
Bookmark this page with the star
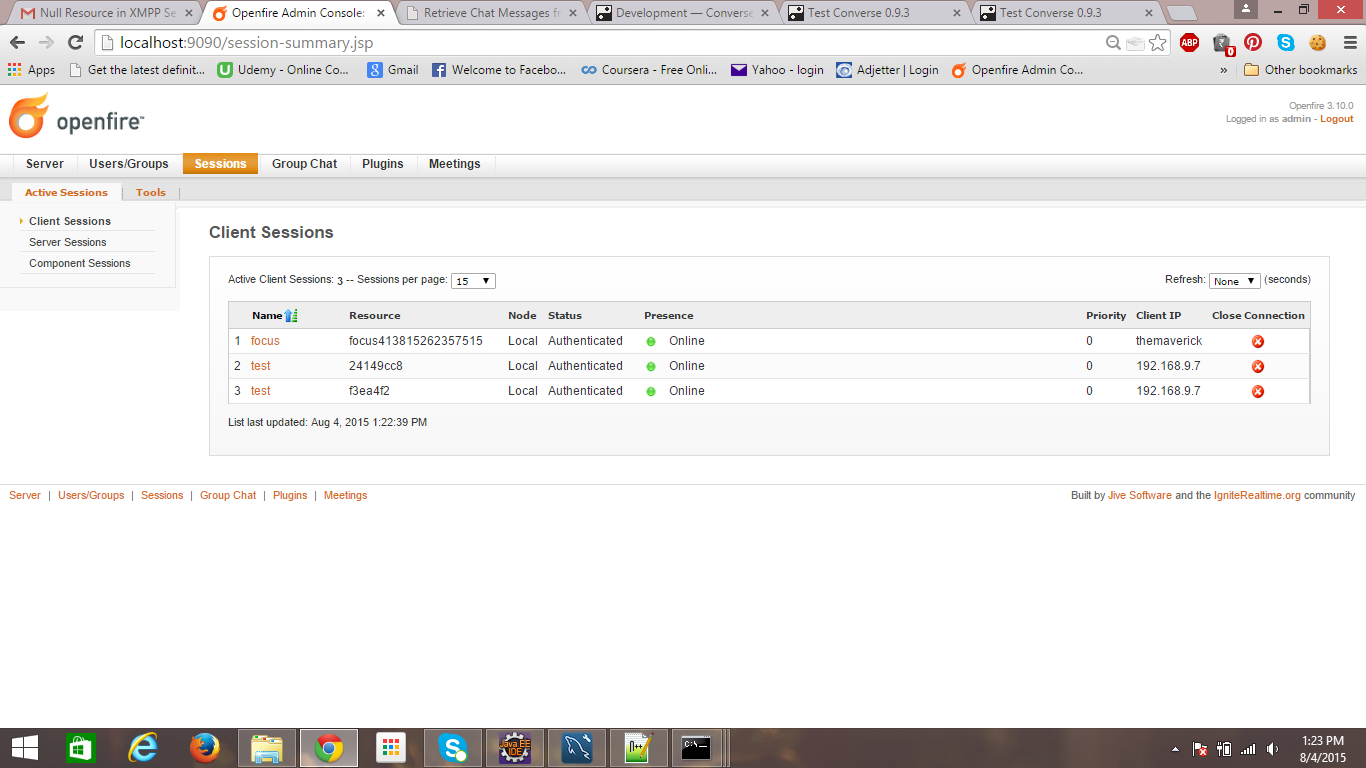pyautogui.click(x=1158, y=43)
